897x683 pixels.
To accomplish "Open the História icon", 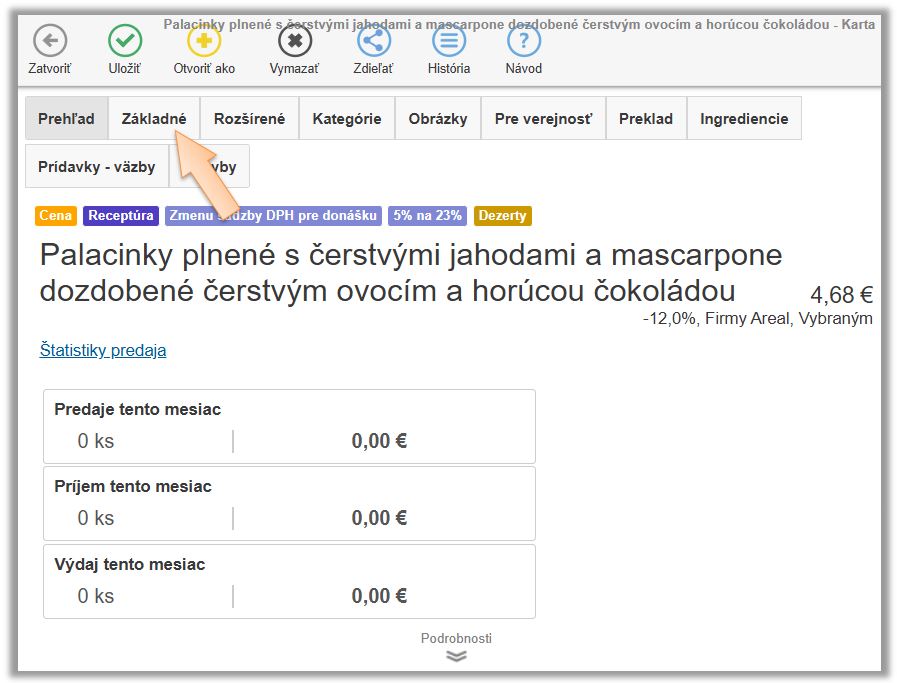I will 449,41.
